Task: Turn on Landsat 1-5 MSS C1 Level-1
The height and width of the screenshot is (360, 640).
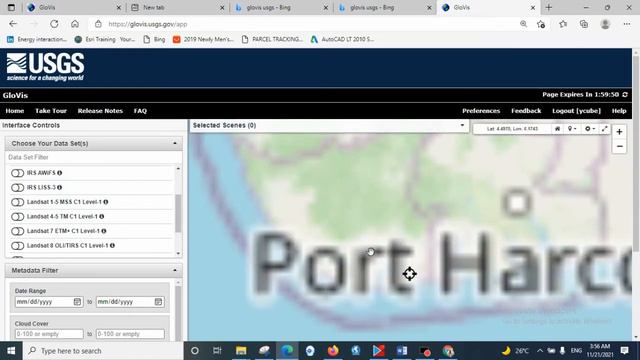Action: [18, 202]
